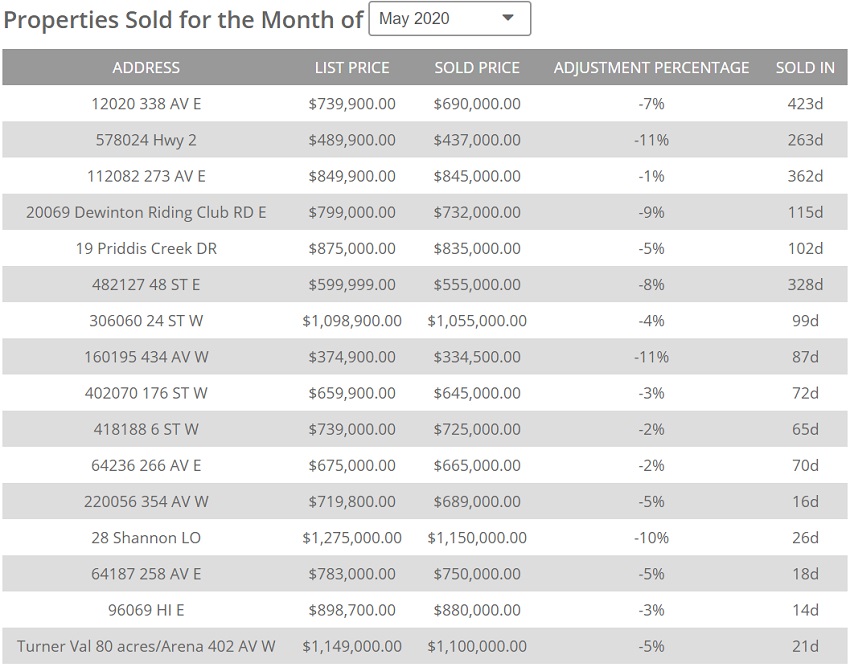Click the ADJUSTMENT PERCENTAGE column header
This screenshot has height=667, width=850.
click(x=651, y=68)
